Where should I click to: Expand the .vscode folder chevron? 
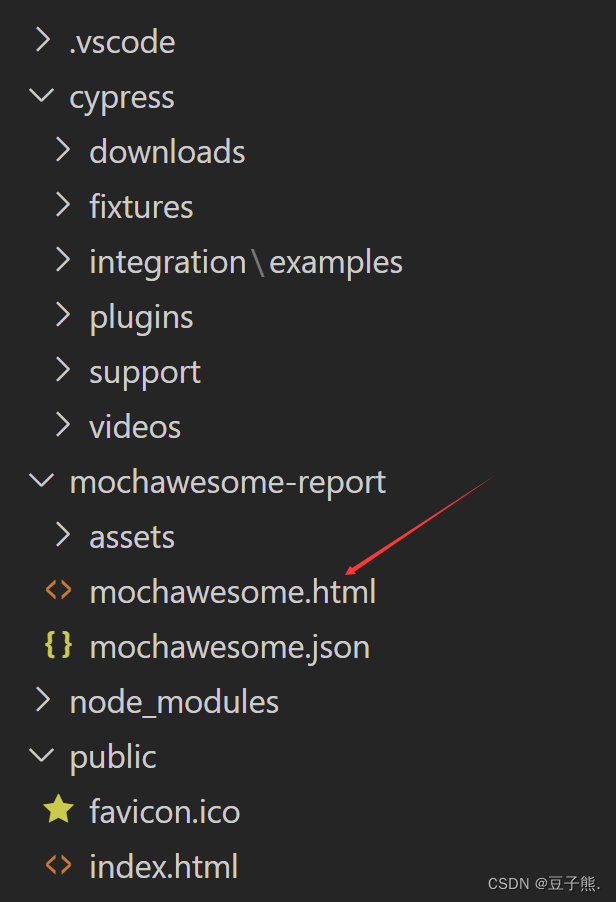[x=42, y=41]
